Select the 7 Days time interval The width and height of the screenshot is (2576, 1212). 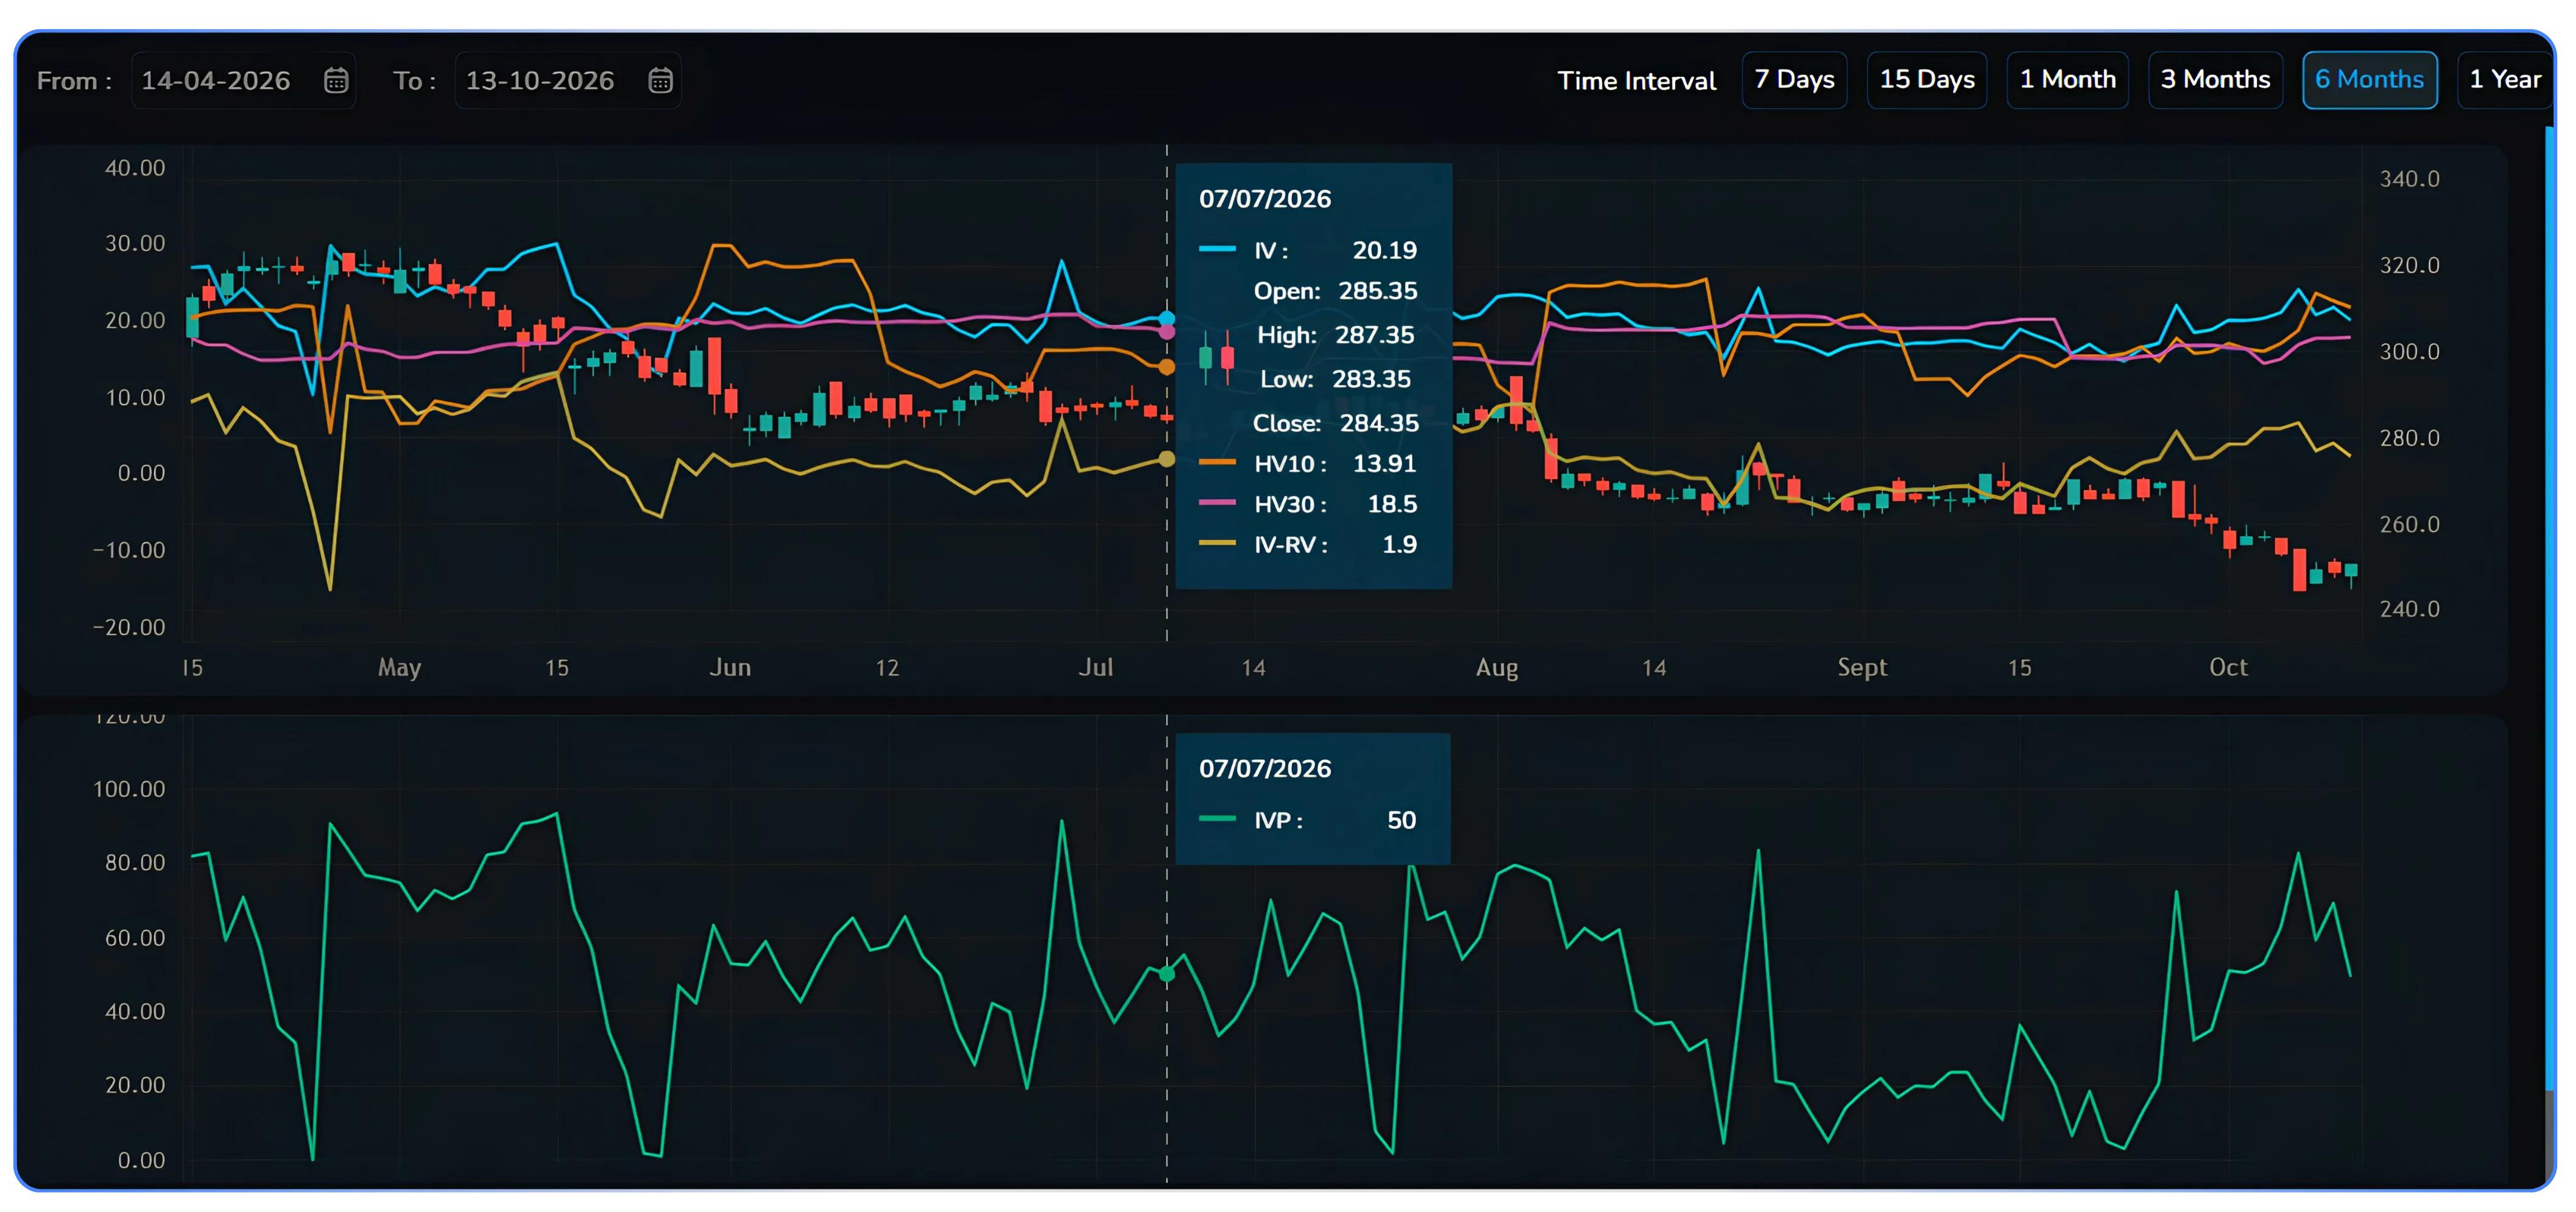(1794, 80)
